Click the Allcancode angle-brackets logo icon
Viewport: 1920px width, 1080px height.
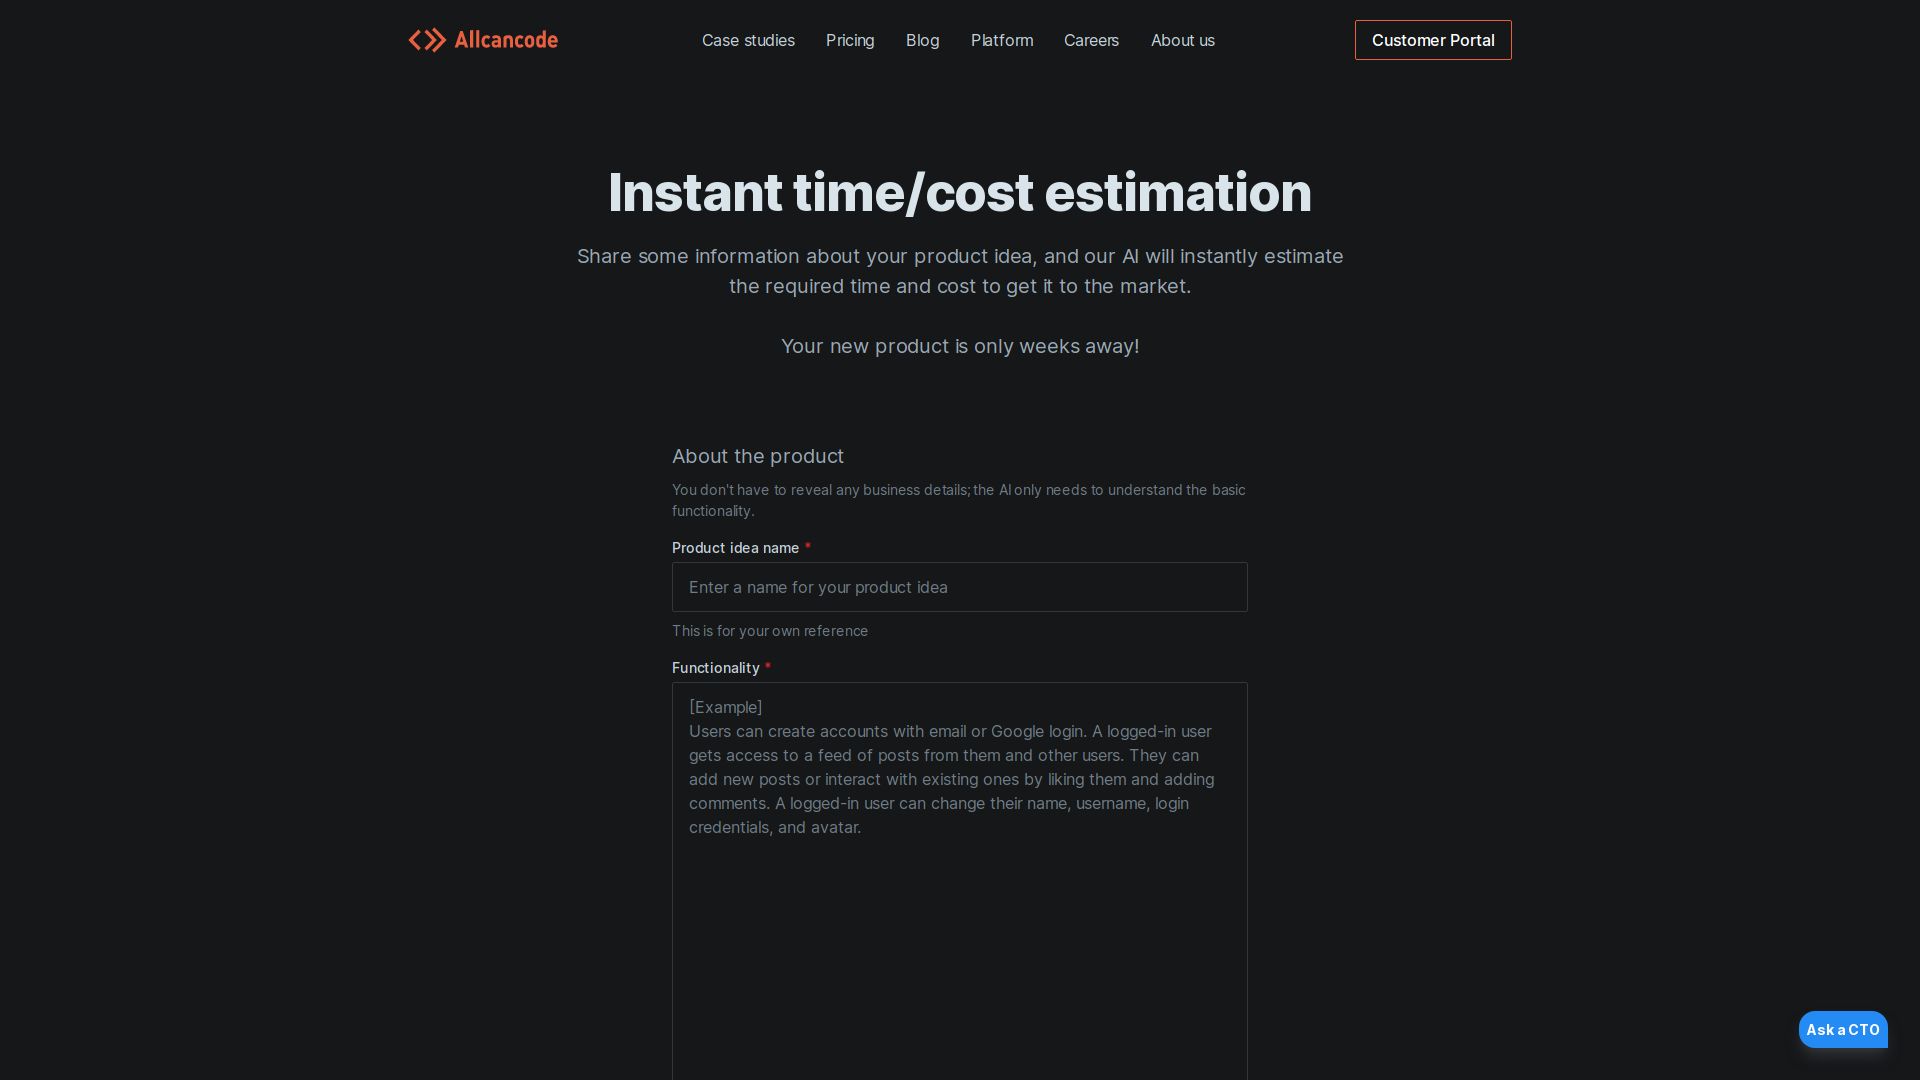click(x=427, y=40)
